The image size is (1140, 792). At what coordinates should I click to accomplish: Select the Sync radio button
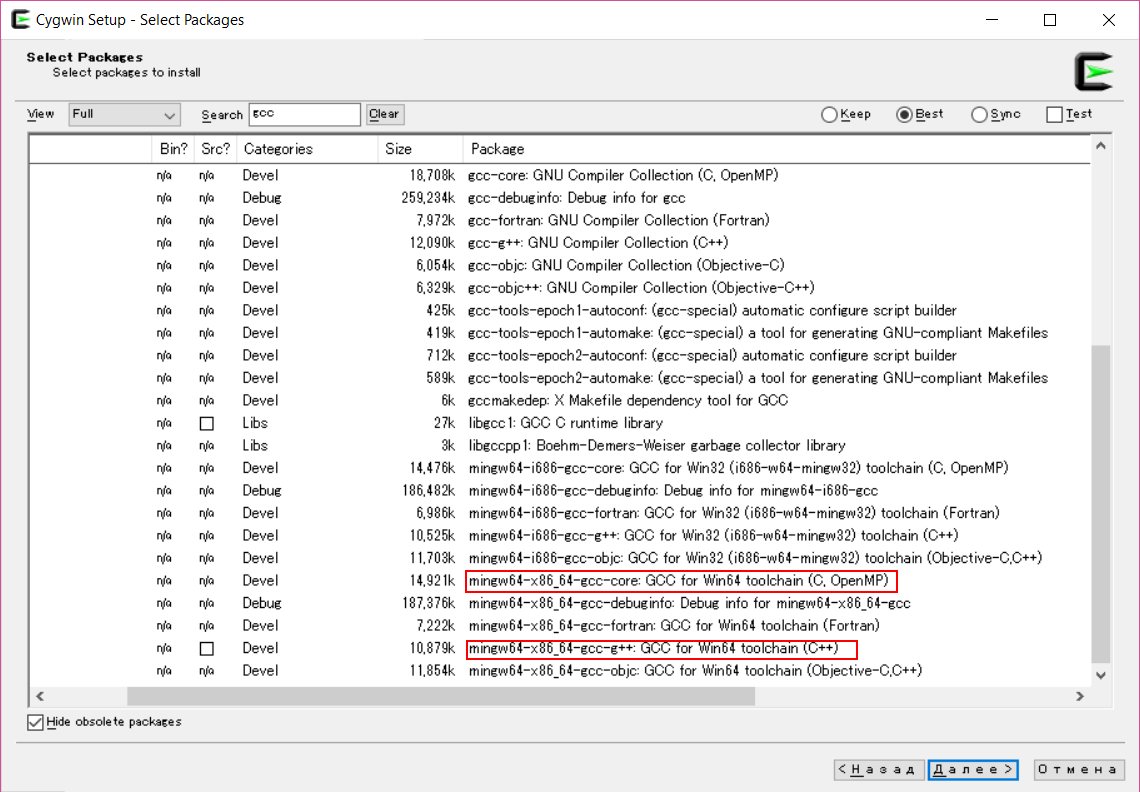tap(979, 115)
